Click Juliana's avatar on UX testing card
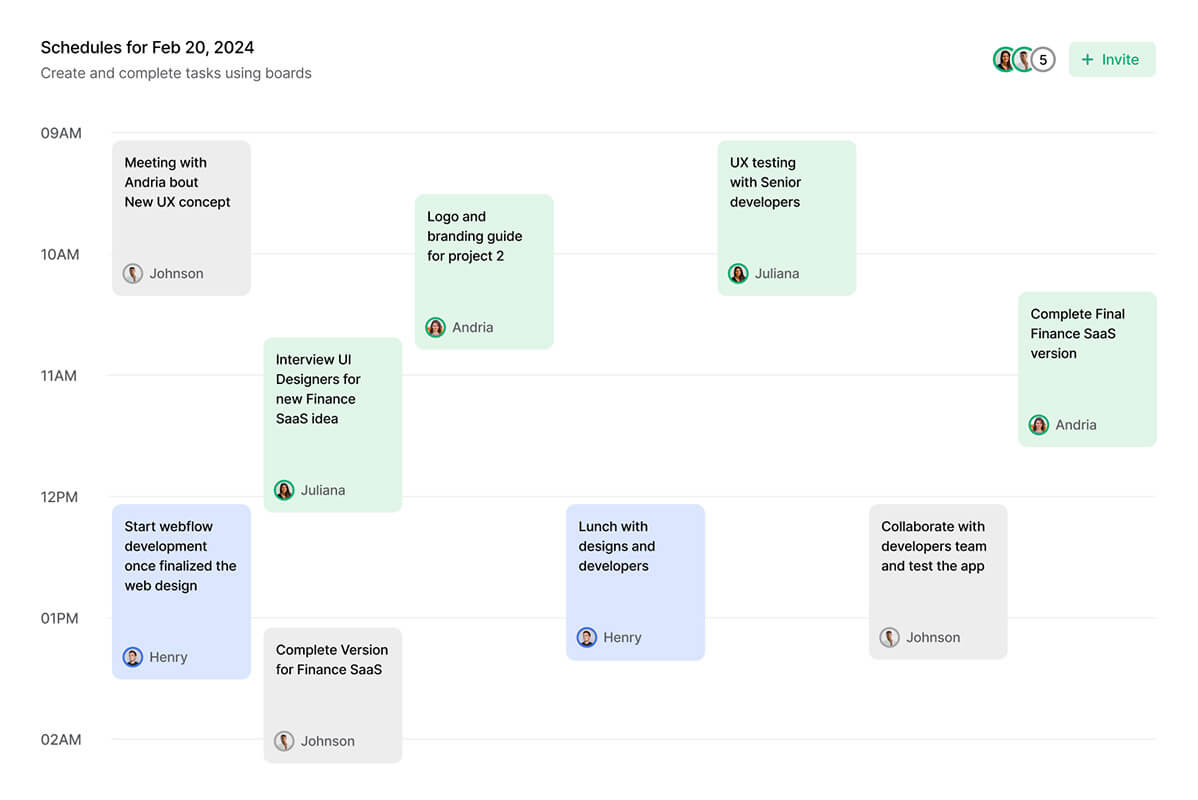 (738, 274)
